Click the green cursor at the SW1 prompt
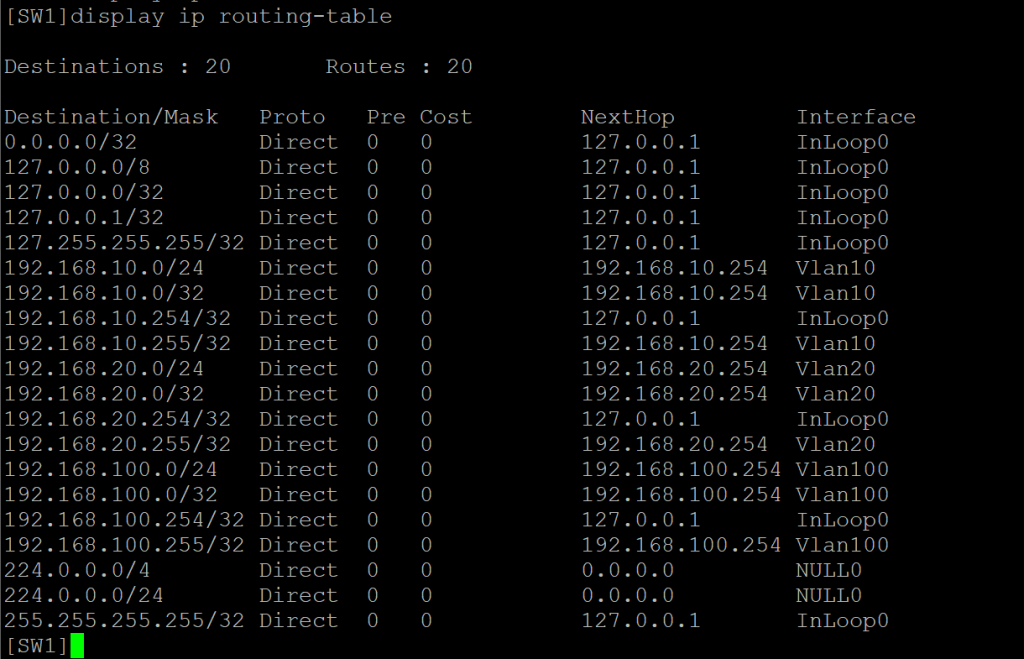Image resolution: width=1024 pixels, height=659 pixels. (x=77, y=646)
